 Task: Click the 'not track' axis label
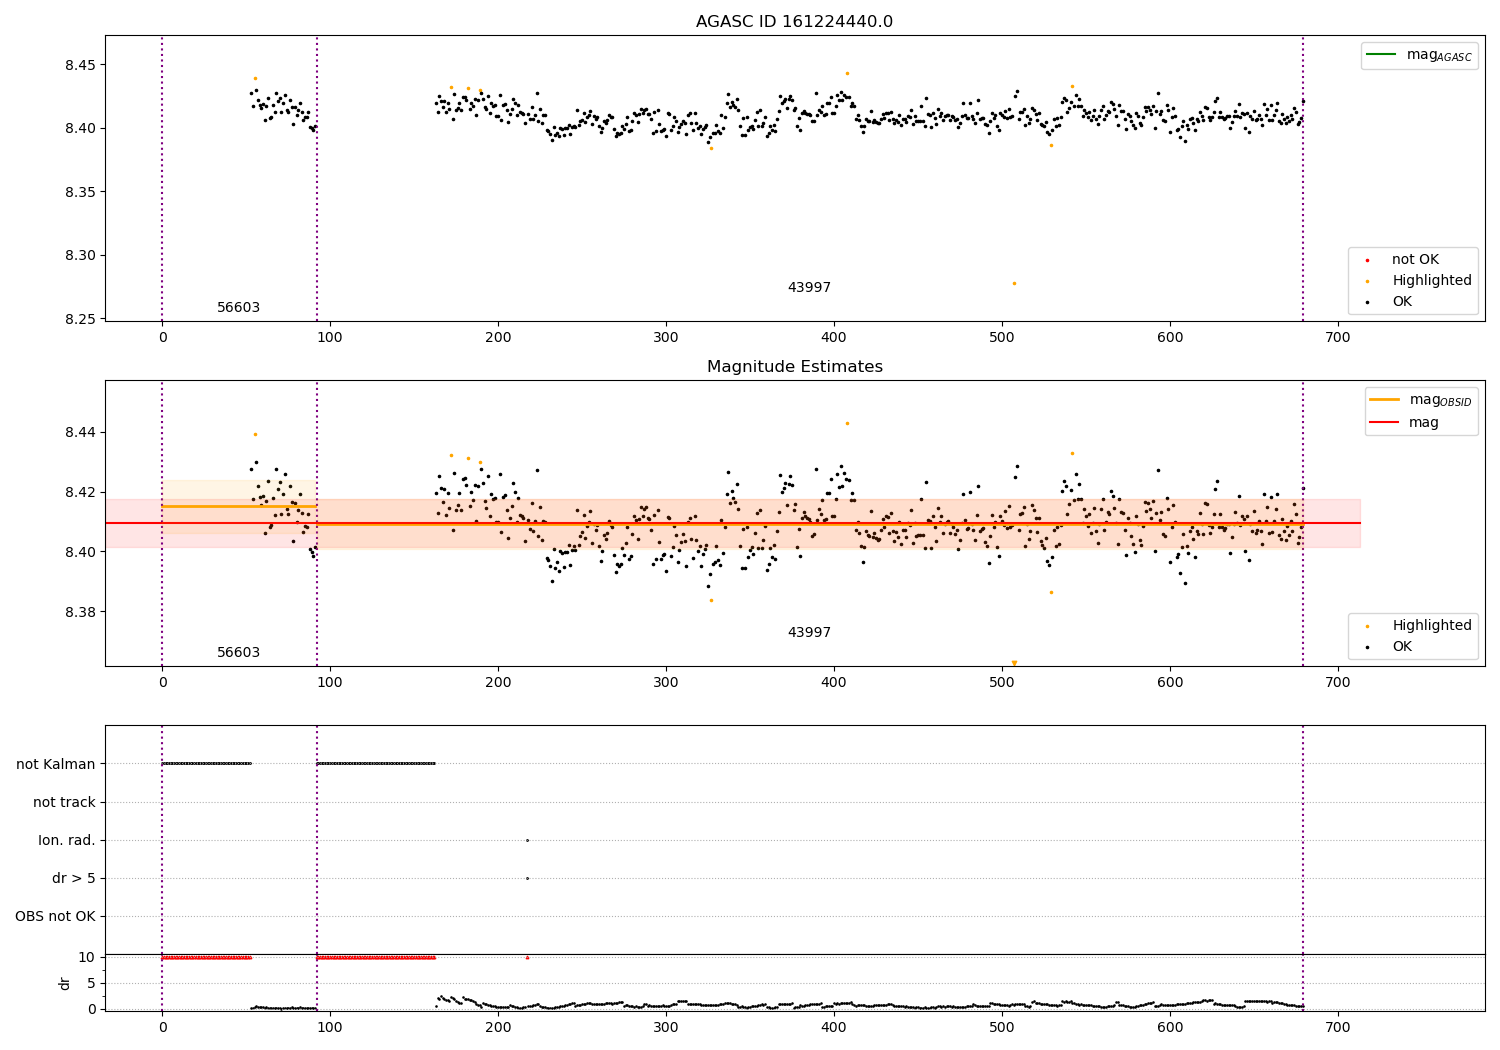coord(64,802)
